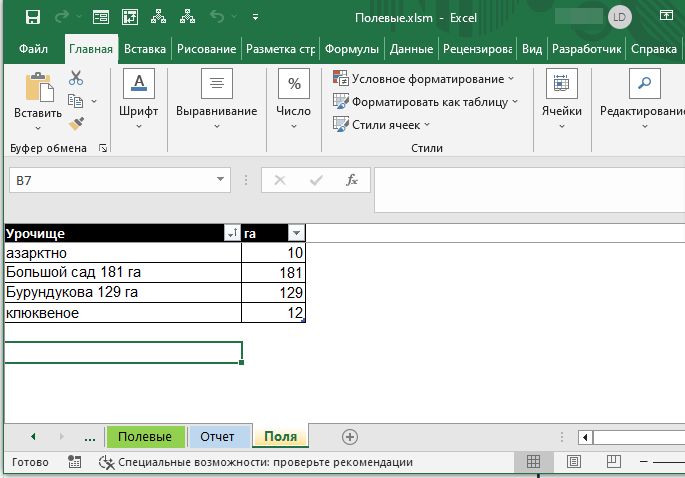The width and height of the screenshot is (685, 478).
Task: Open the Ячейки cells group
Action: [x=562, y=99]
